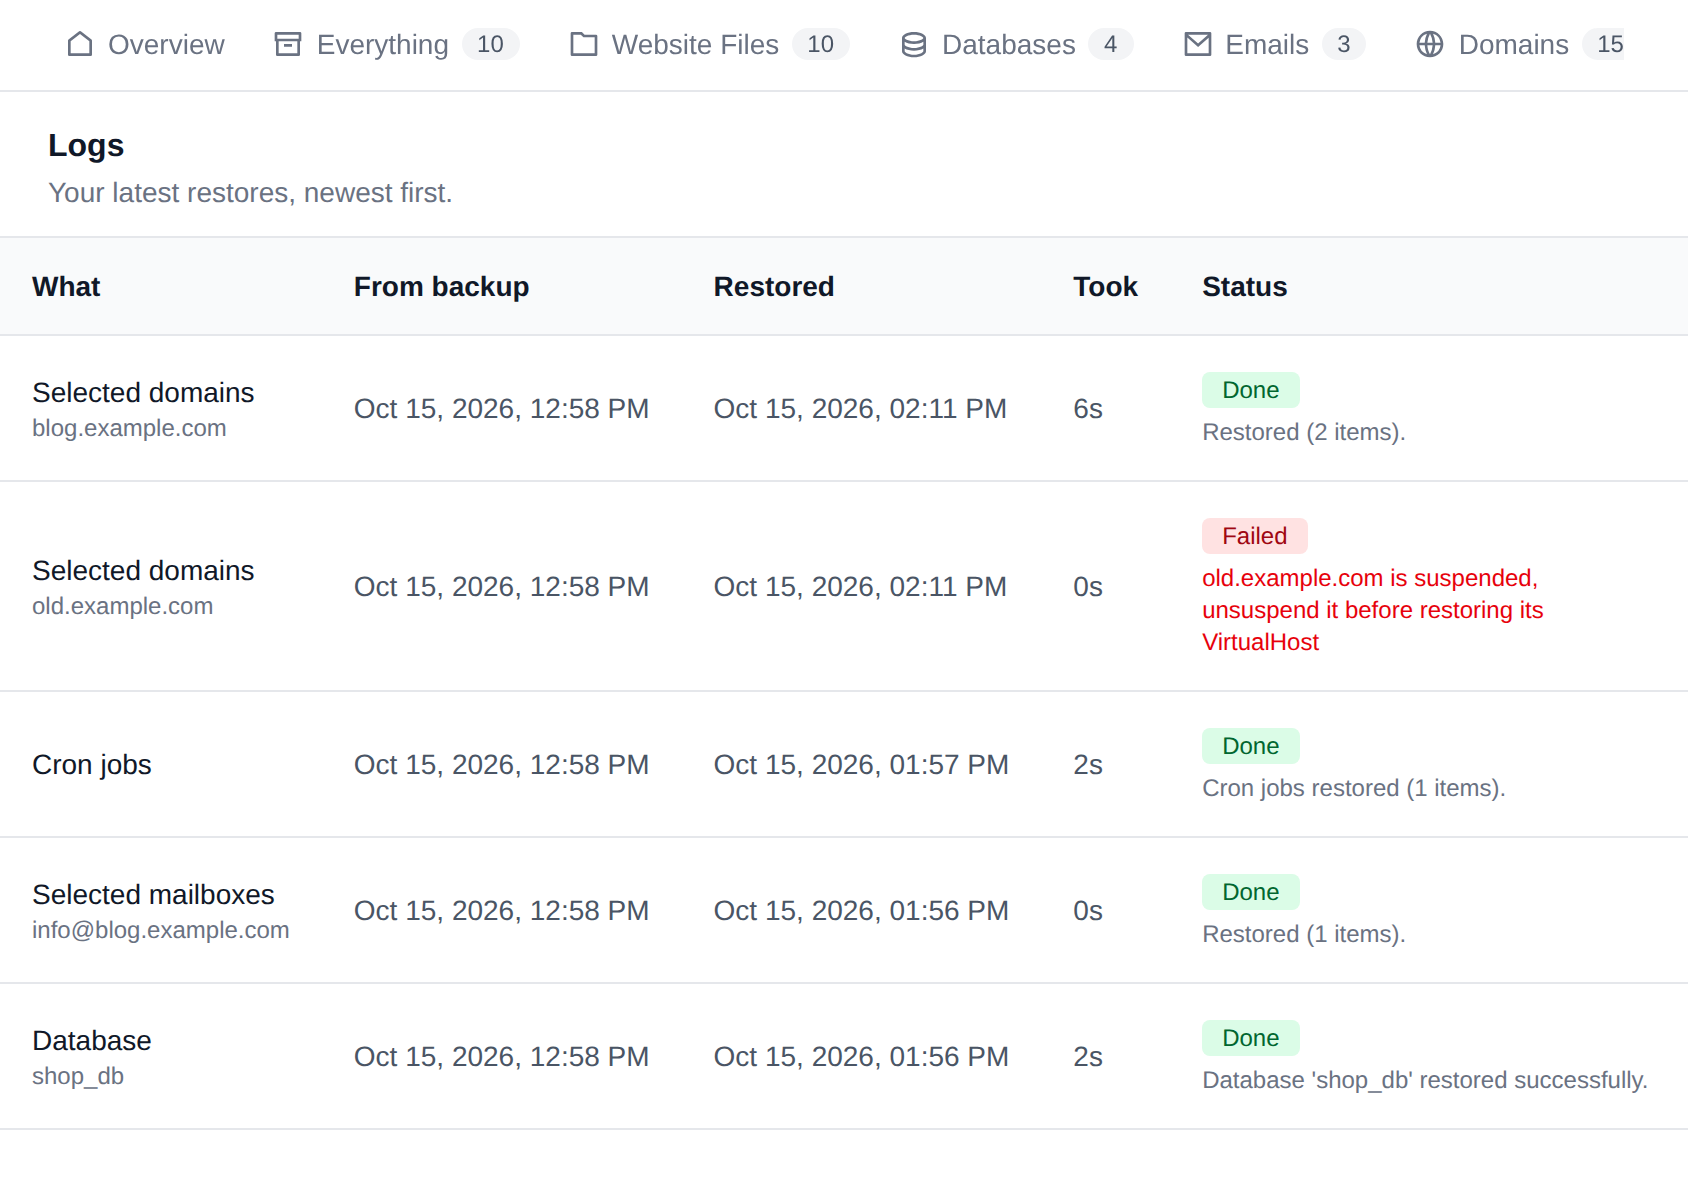This screenshot has width=1688, height=1194.
Task: Click the Status column header
Action: [x=1244, y=287]
